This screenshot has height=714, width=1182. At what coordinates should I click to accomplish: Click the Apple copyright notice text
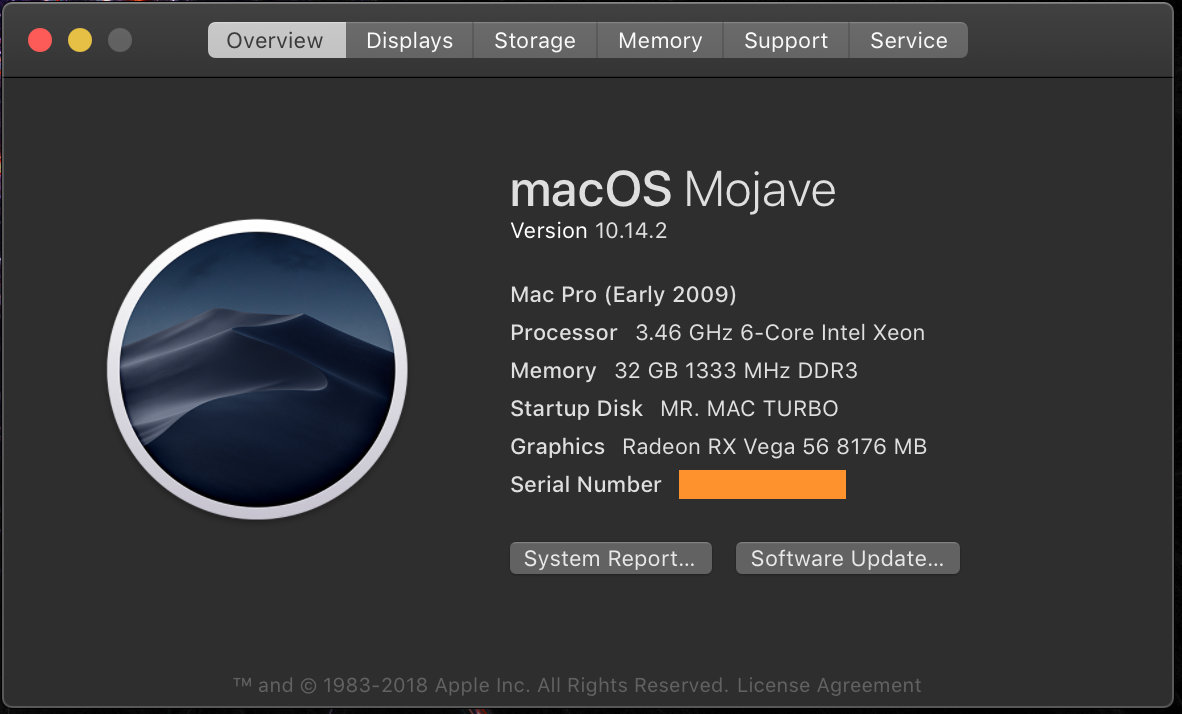point(480,685)
